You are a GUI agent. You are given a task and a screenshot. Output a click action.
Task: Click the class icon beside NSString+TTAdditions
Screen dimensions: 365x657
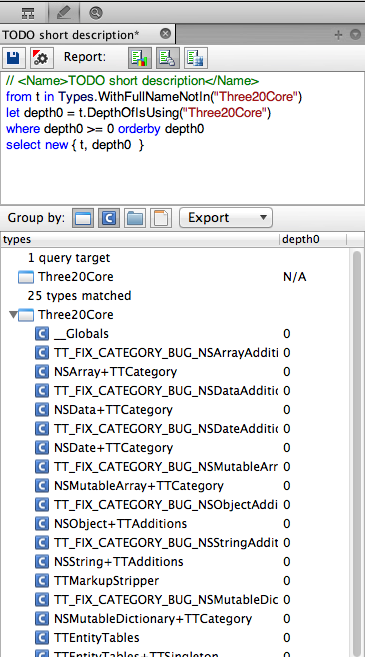coord(41,562)
